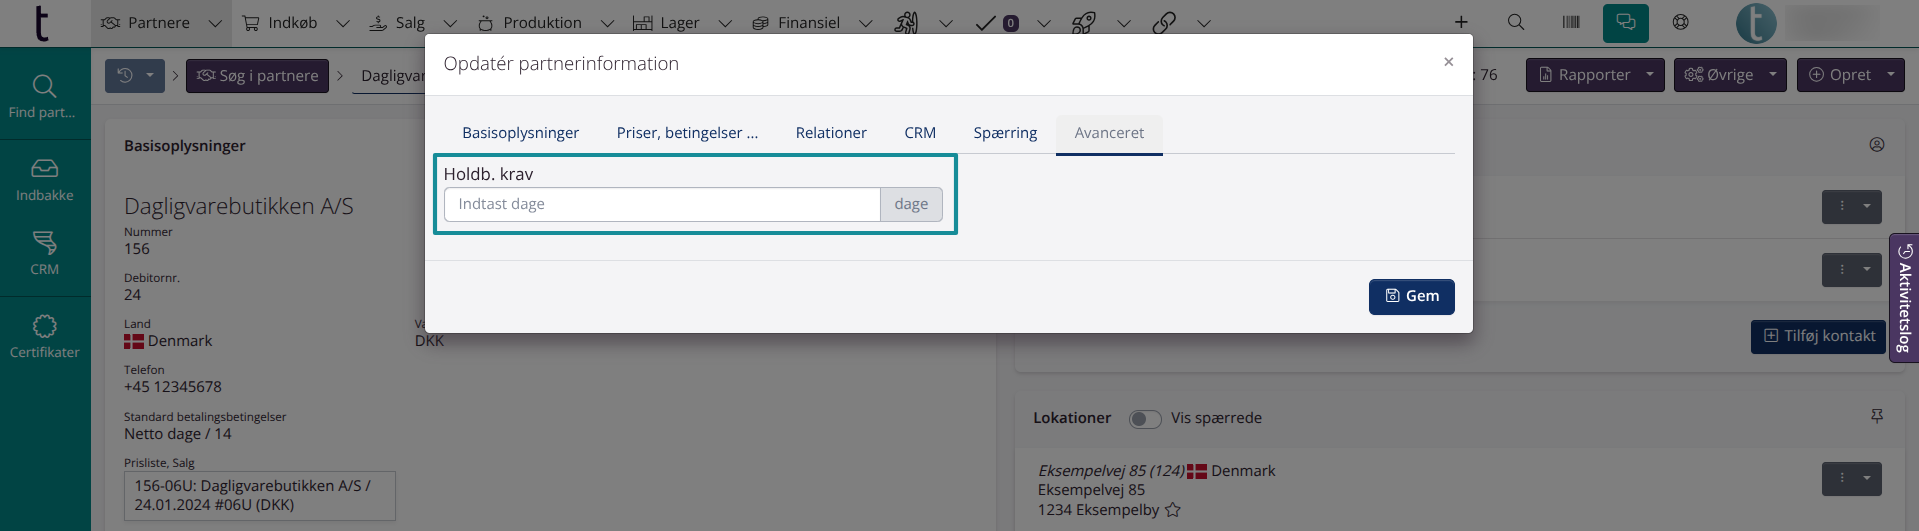Open the user avatar profile
This screenshot has width=1919, height=531.
tap(1756, 23)
